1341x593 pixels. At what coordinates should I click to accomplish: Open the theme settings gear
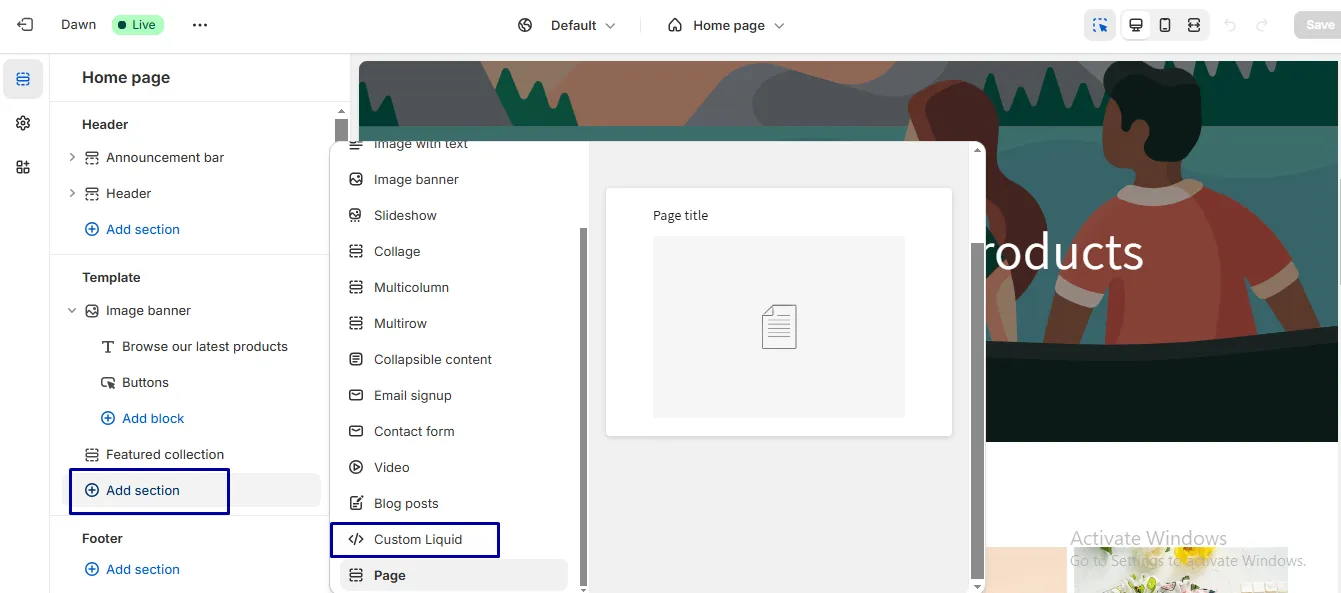click(23, 123)
